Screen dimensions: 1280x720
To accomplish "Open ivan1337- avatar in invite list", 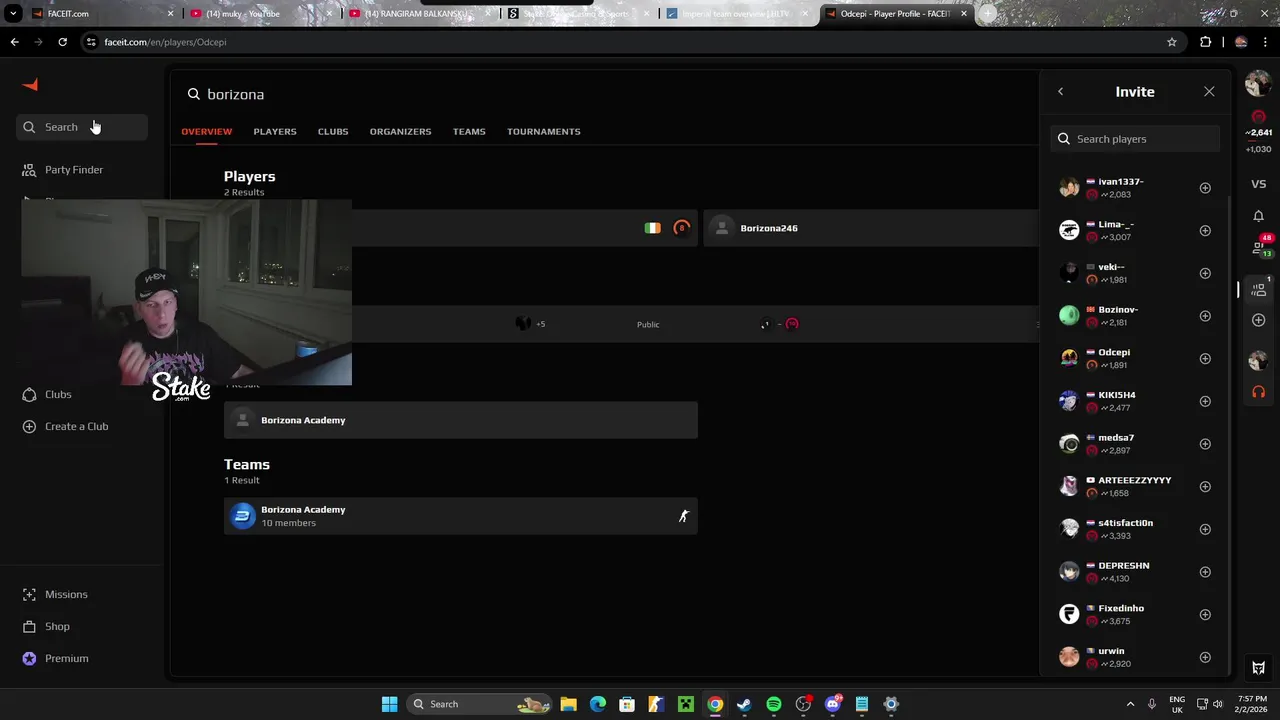I will coord(1069,188).
